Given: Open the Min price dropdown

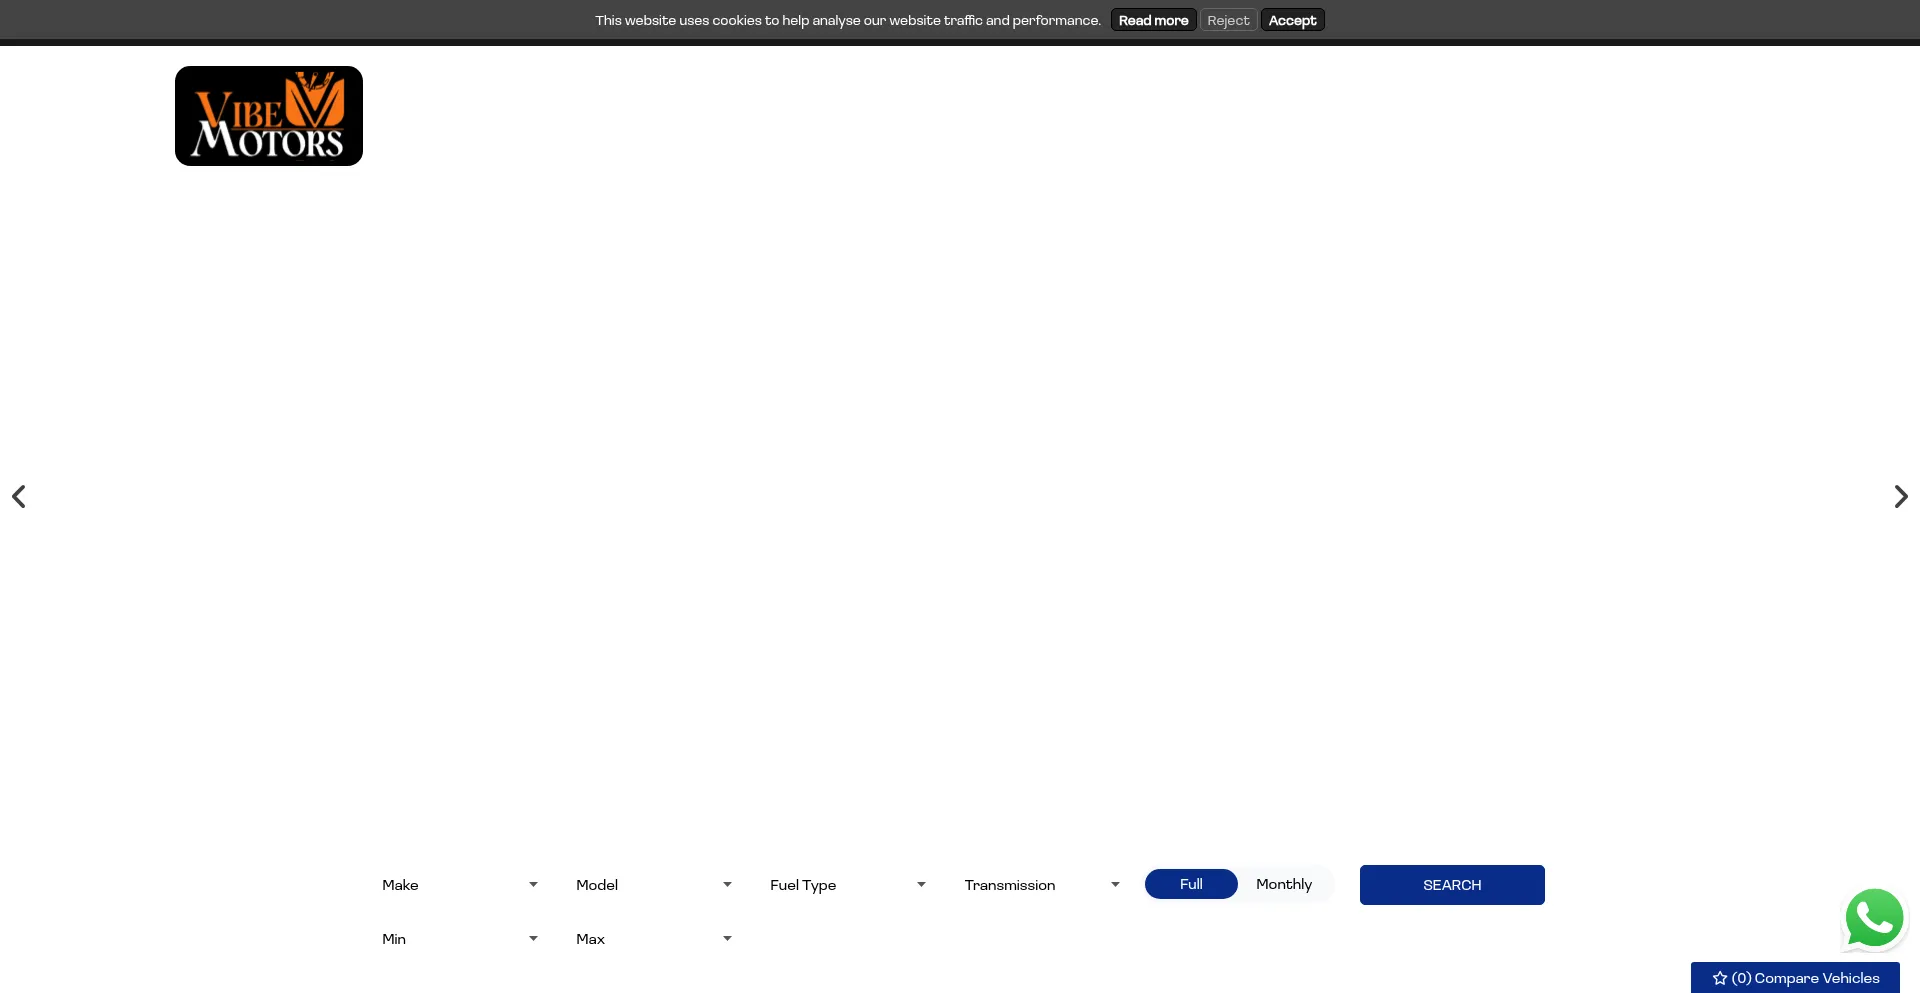Looking at the screenshot, I should click(459, 939).
